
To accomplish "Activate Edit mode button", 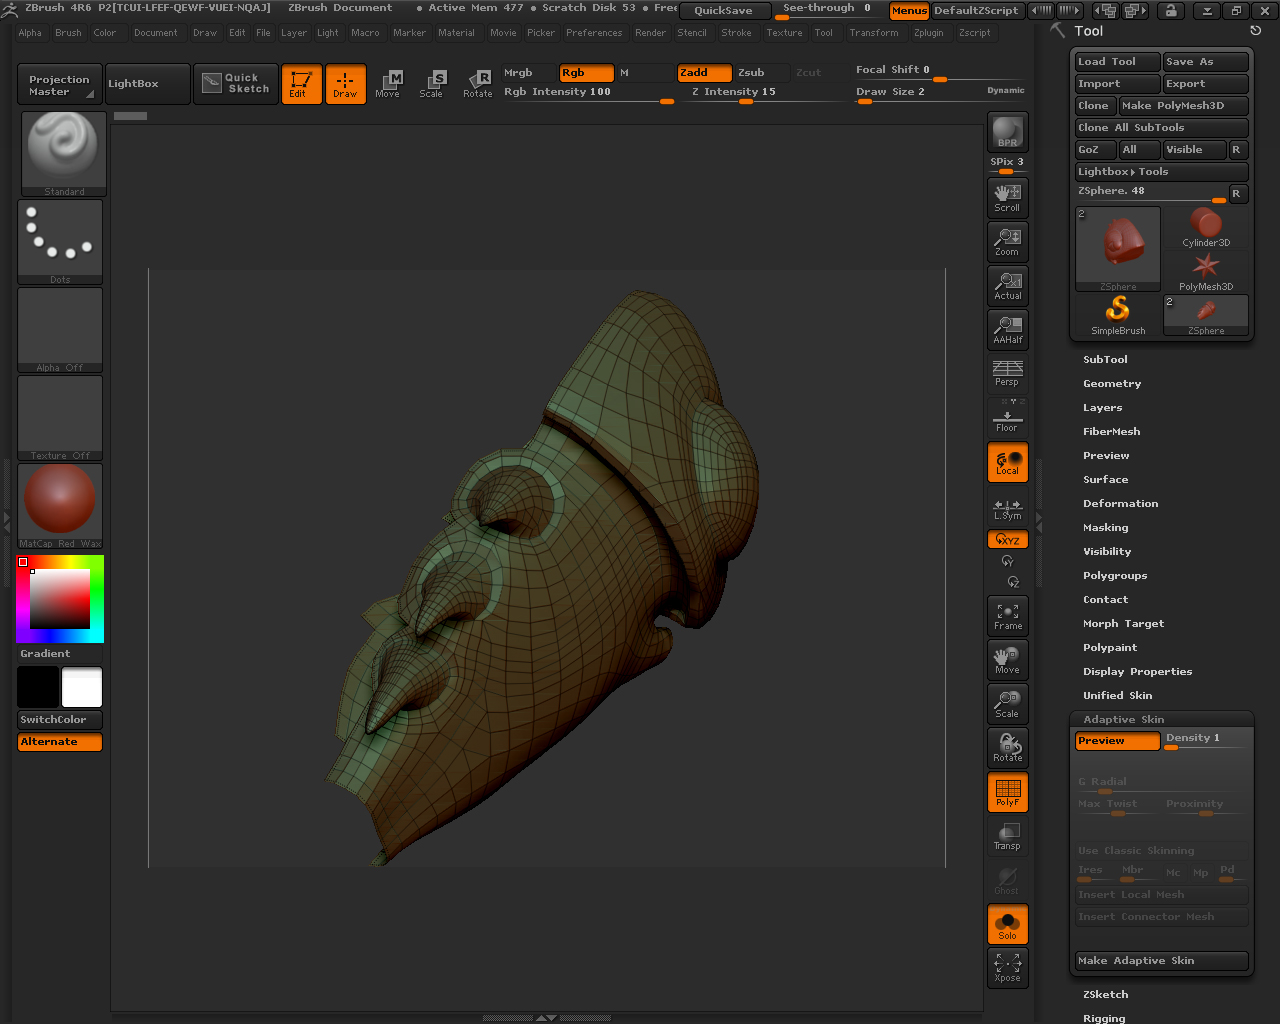I will click(x=301, y=84).
